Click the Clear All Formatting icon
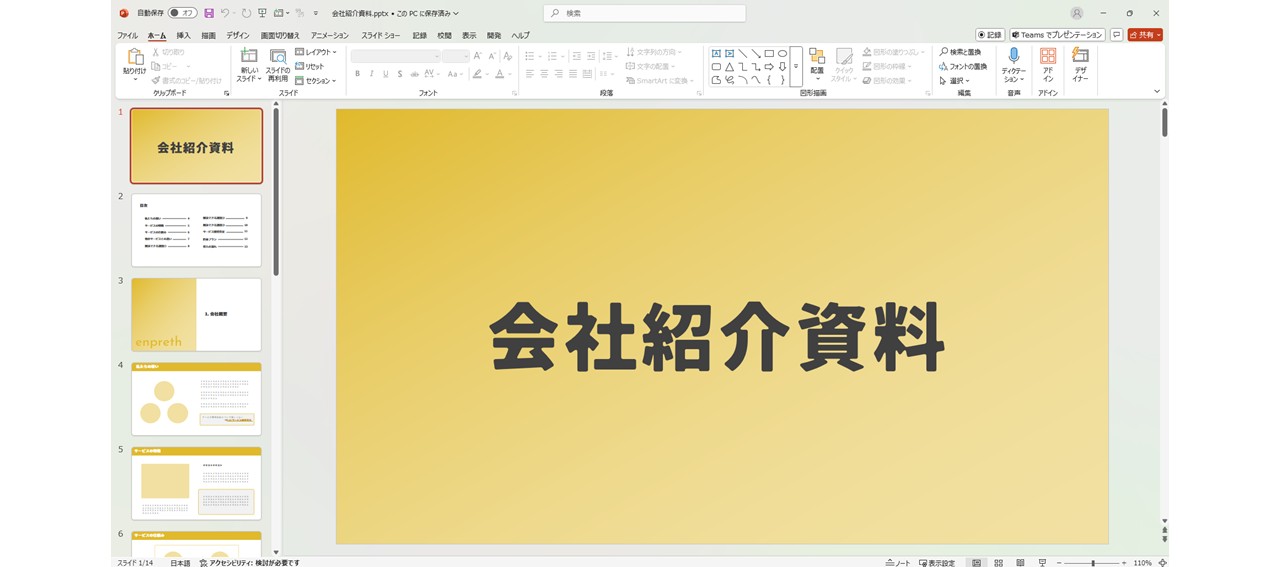 pyautogui.click(x=508, y=56)
